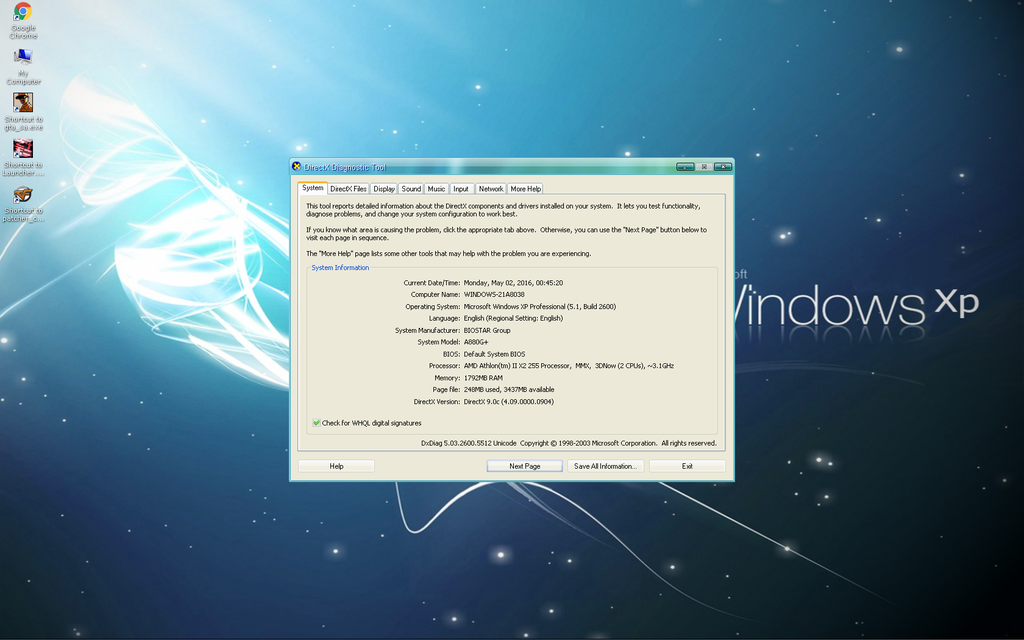The width and height of the screenshot is (1024, 640).
Task: Select the patcher shortcut desktop icon
Action: (x=23, y=195)
